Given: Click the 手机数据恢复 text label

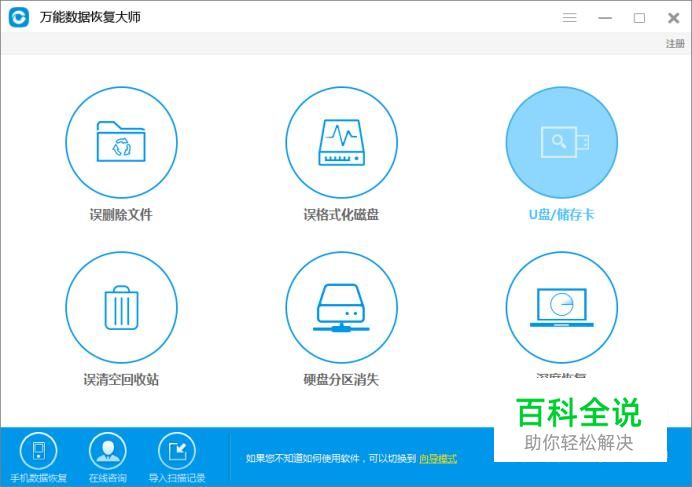Looking at the screenshot, I should click(x=38, y=478).
